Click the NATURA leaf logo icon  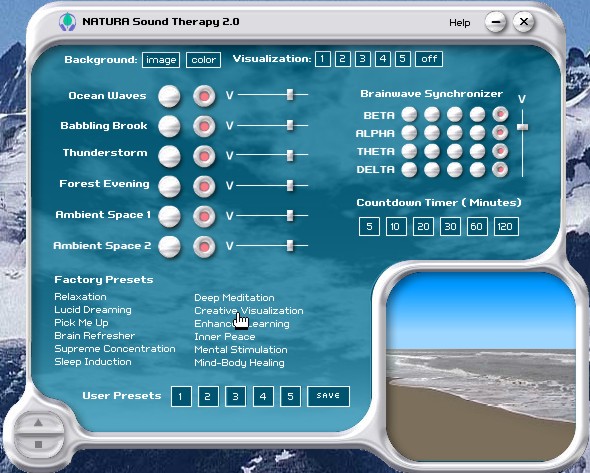[x=67, y=22]
